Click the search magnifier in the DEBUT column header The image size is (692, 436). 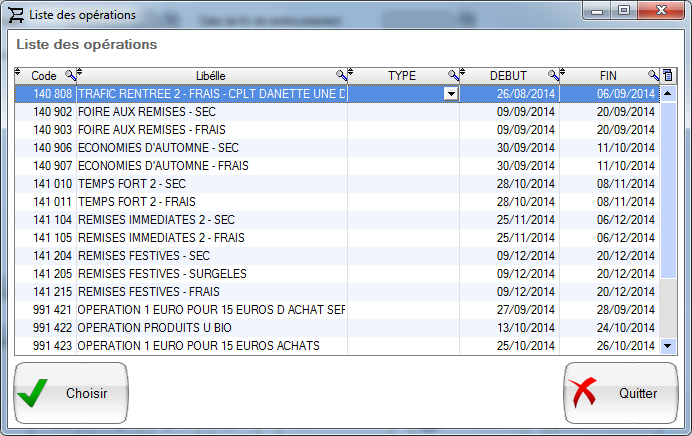pos(553,76)
